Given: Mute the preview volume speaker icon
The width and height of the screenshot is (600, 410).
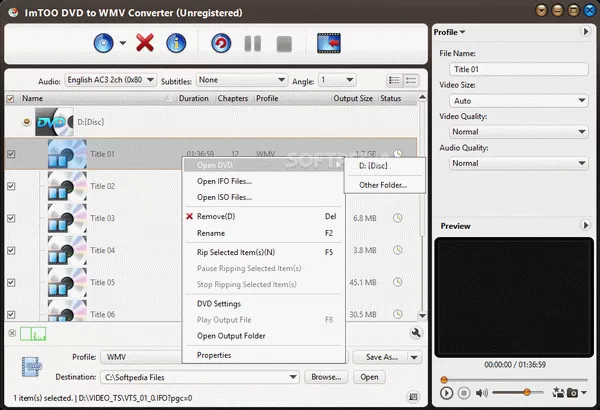Looking at the screenshot, I should 482,393.
